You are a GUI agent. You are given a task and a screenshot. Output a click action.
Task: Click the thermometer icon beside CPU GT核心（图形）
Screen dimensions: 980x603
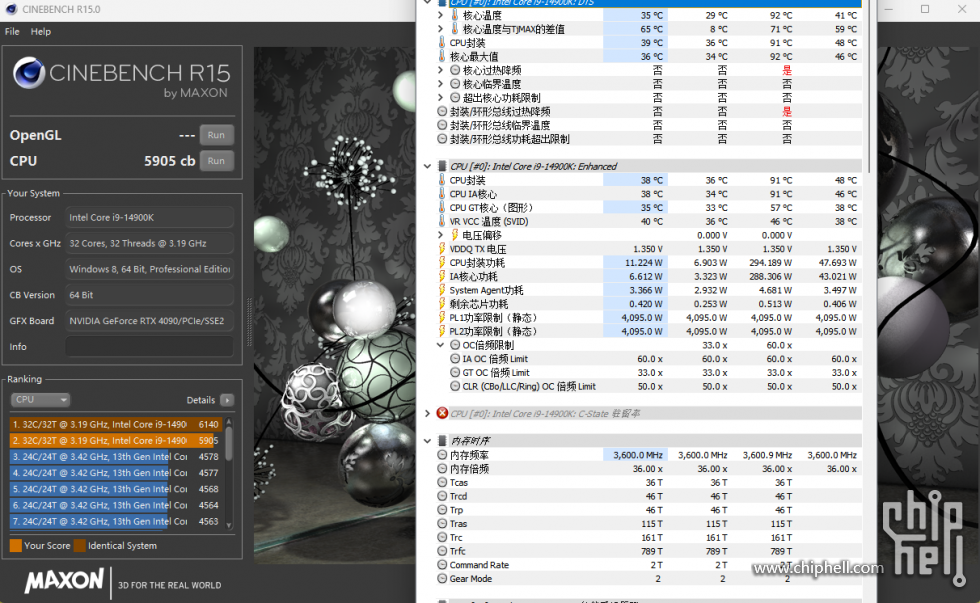442,207
